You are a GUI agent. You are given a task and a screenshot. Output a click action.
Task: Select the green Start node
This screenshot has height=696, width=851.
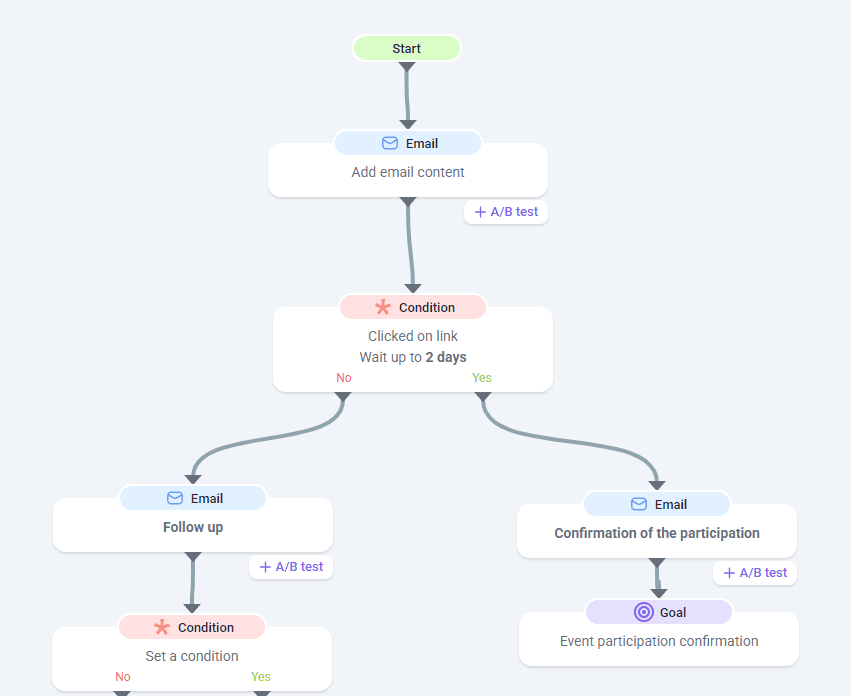(x=406, y=48)
